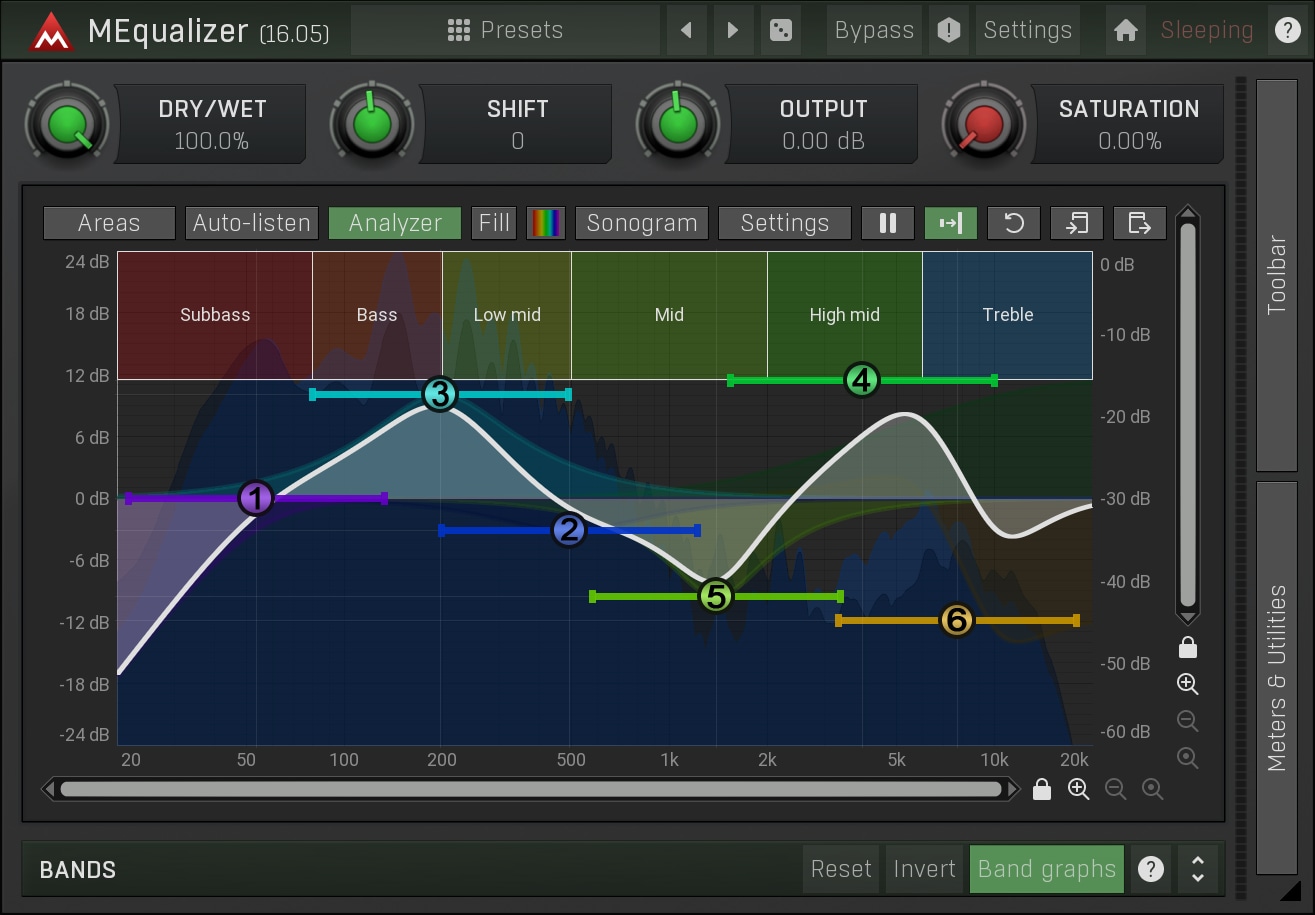
Task: Pause the analyzer with pause icon
Action: pyautogui.click(x=888, y=223)
